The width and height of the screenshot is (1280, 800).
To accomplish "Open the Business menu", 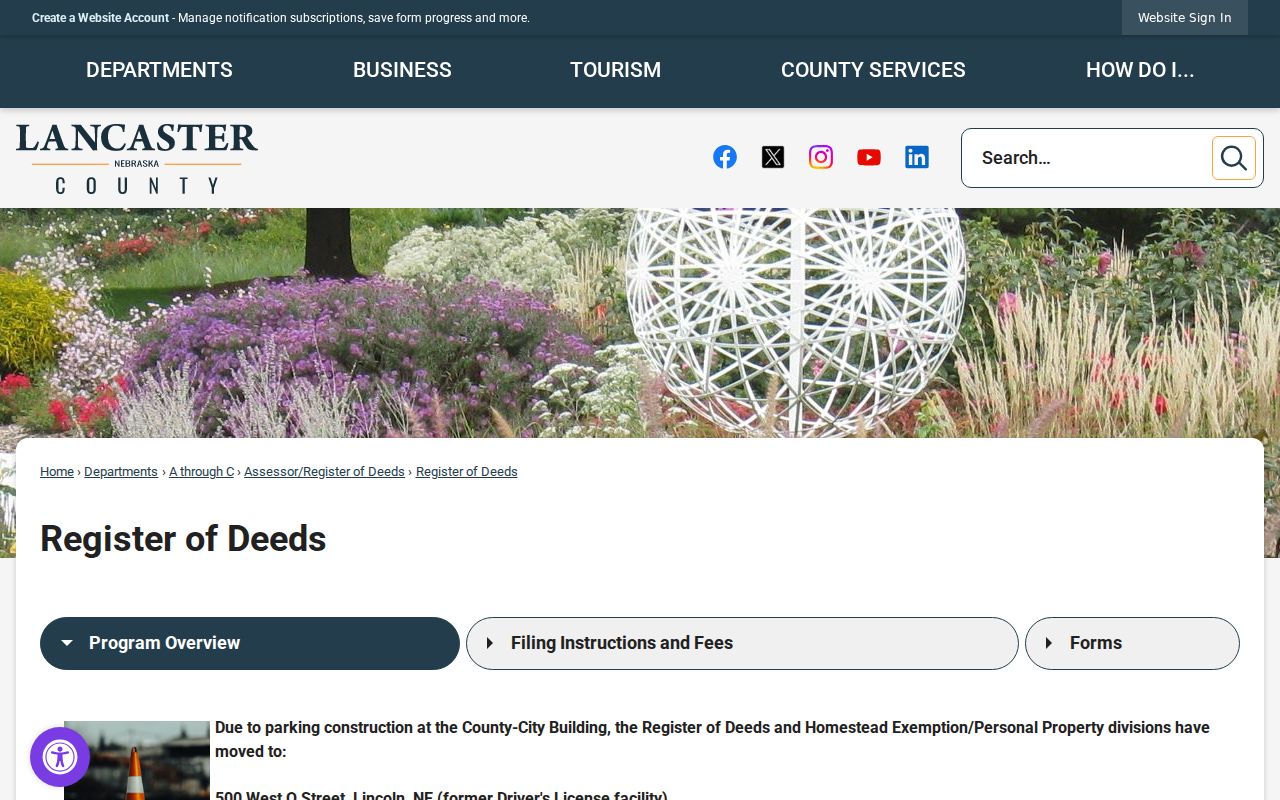I will click(402, 70).
